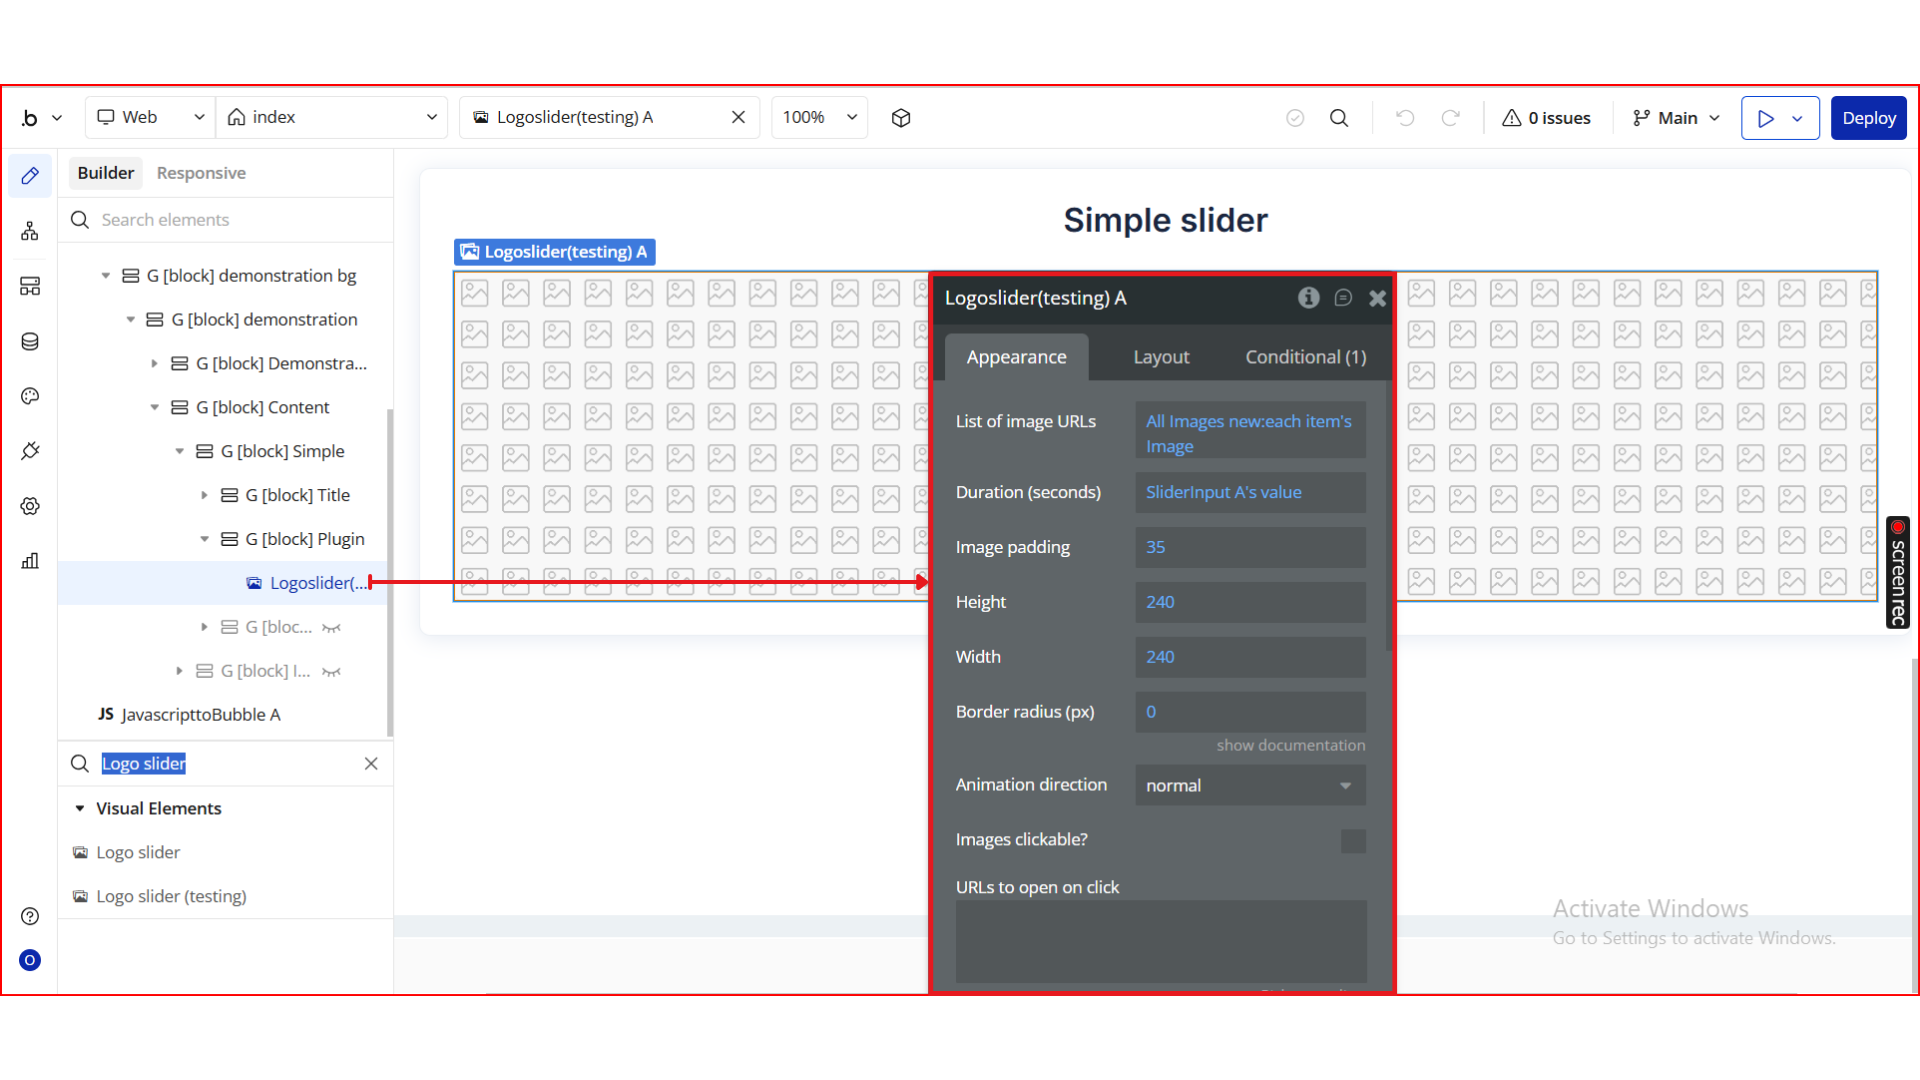The width and height of the screenshot is (1920, 1080).
Task: Open the Styles palette icon
Action: click(30, 396)
